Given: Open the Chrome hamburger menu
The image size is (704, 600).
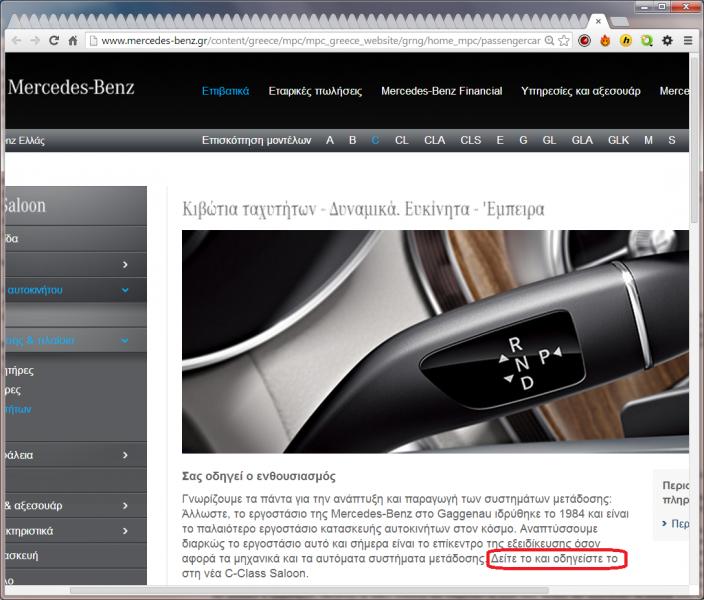Looking at the screenshot, I should [x=688, y=40].
